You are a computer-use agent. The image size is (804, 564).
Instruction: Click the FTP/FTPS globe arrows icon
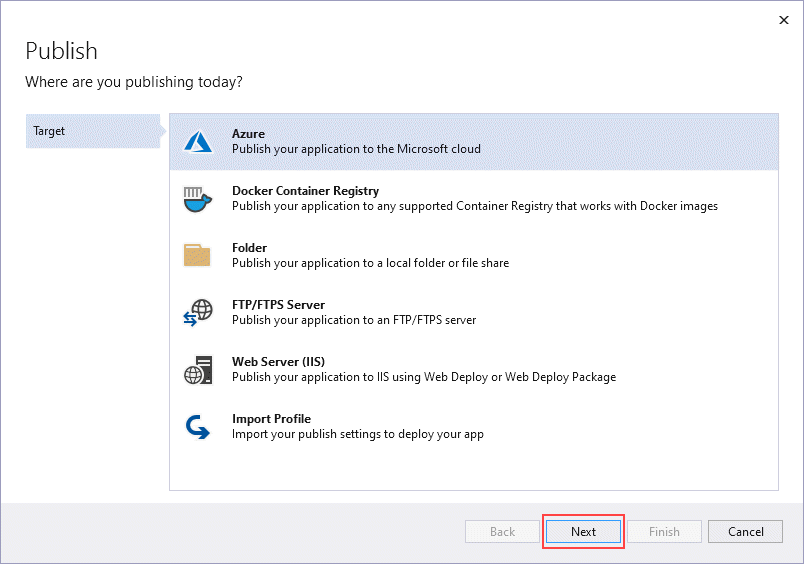[x=198, y=313]
